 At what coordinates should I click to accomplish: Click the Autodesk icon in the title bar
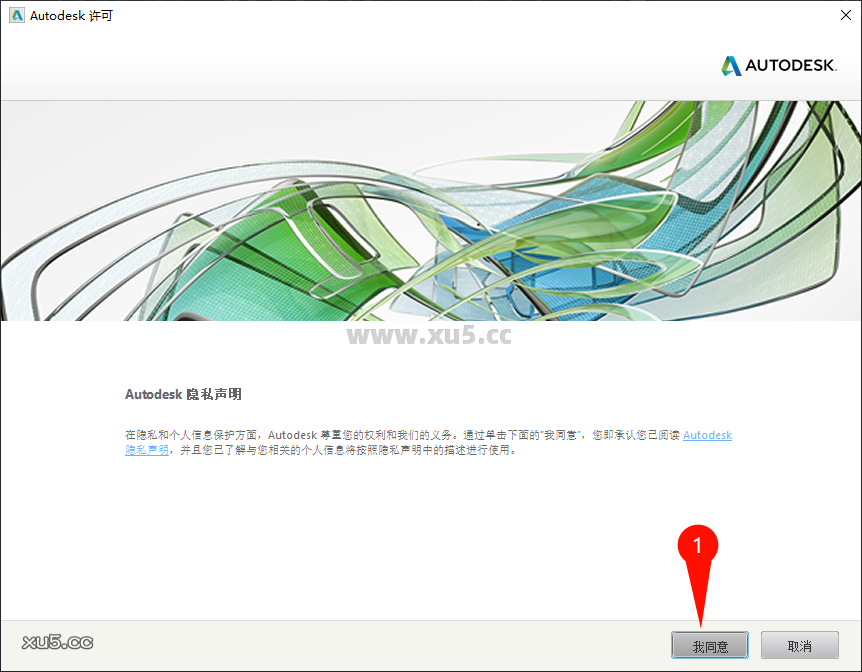pyautogui.click(x=14, y=15)
